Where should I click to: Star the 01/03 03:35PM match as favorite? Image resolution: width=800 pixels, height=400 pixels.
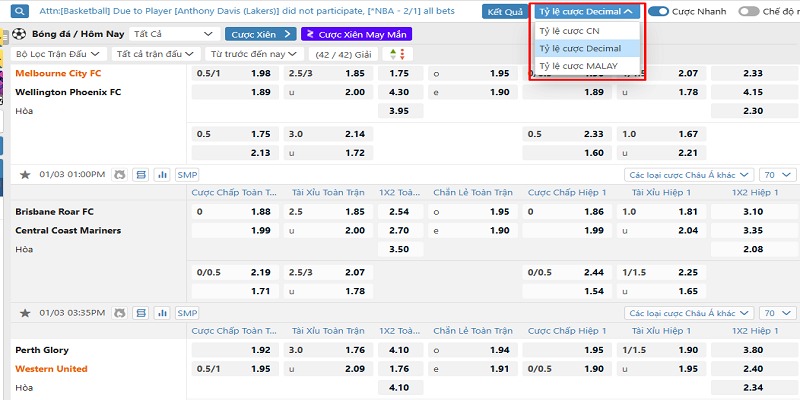coord(25,313)
